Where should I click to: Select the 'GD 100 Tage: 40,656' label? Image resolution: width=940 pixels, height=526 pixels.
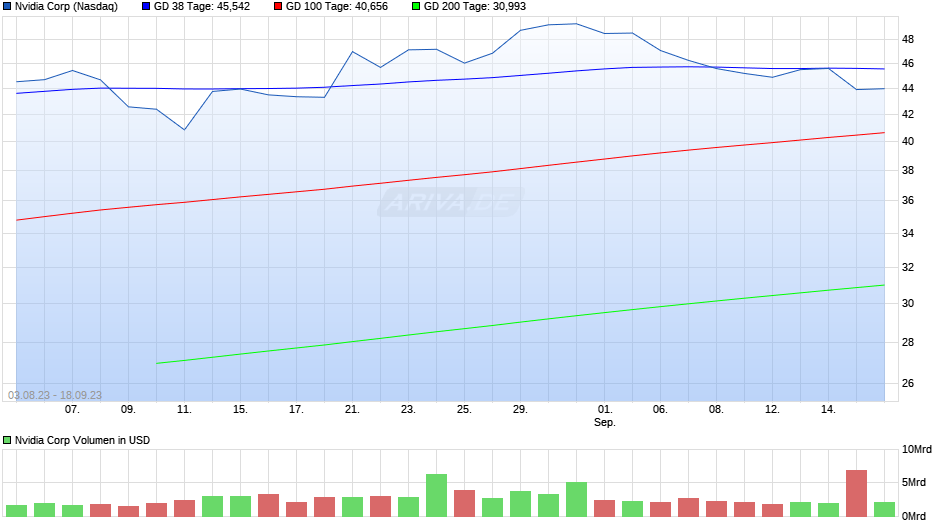click(x=336, y=7)
